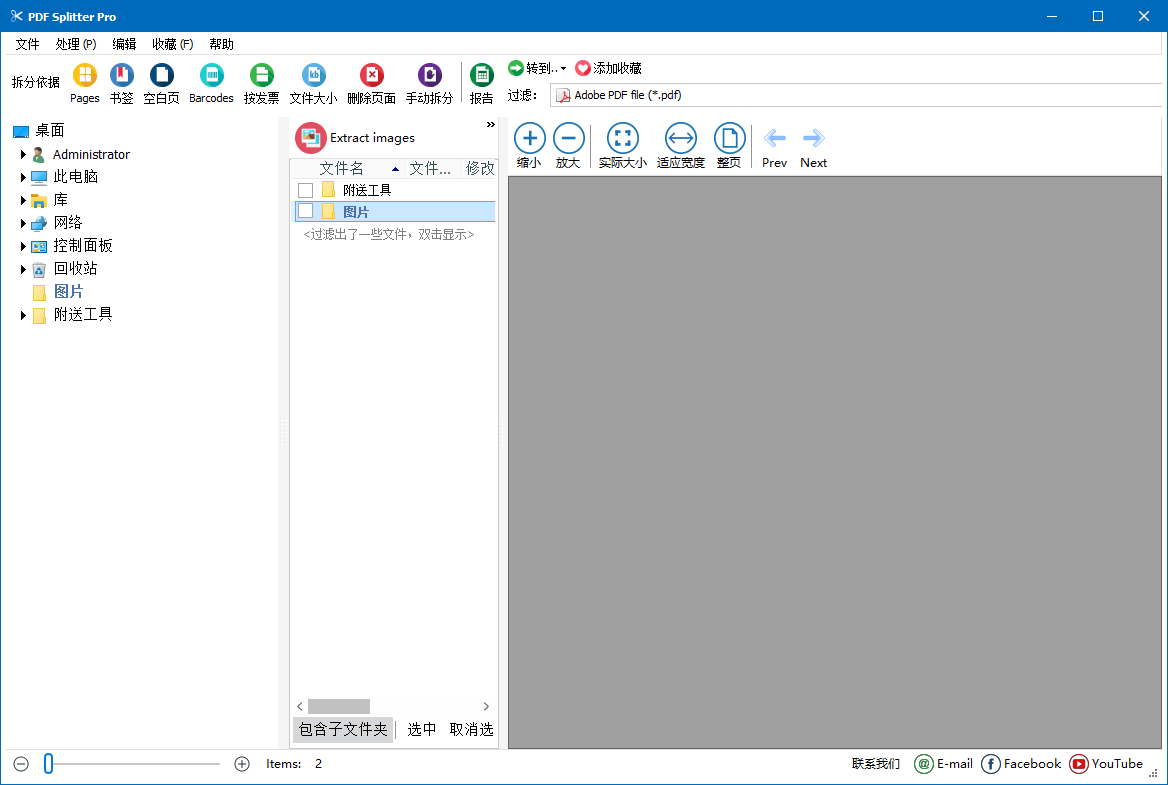This screenshot has height=785, width=1168.
Task: Open the 文件 menu
Action: click(x=28, y=44)
